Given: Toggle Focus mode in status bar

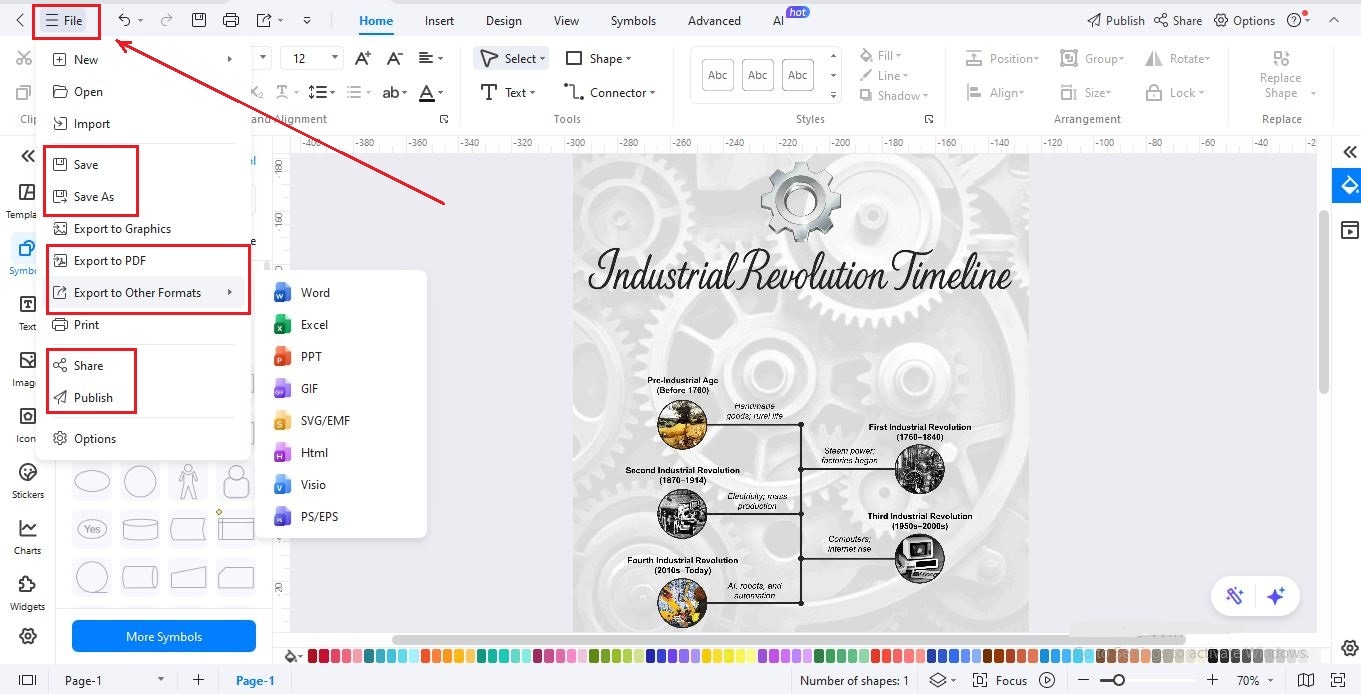Looking at the screenshot, I should [1000, 680].
